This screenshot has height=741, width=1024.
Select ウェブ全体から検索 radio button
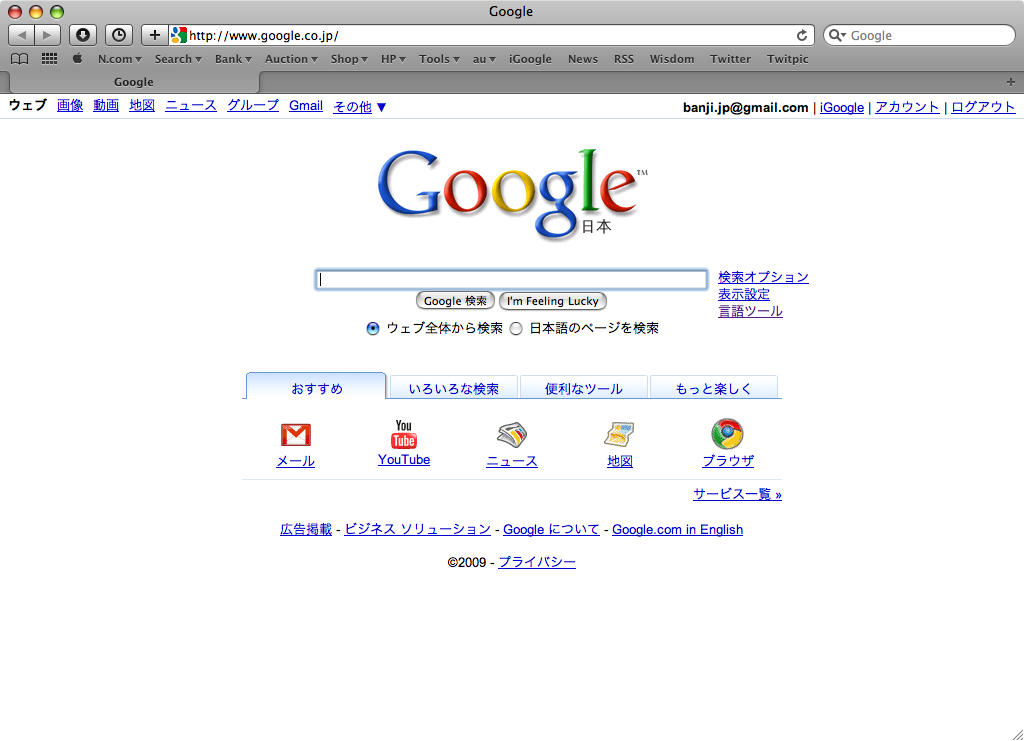[373, 328]
